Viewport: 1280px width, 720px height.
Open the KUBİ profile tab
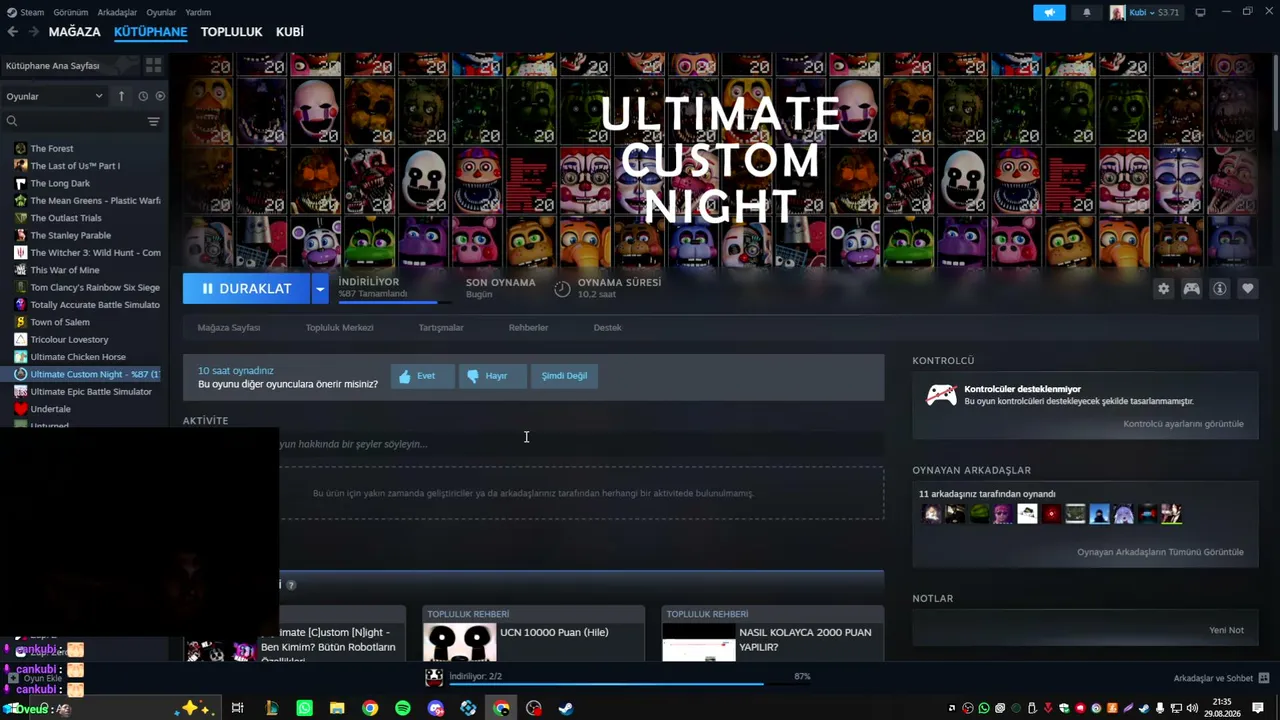click(x=289, y=32)
